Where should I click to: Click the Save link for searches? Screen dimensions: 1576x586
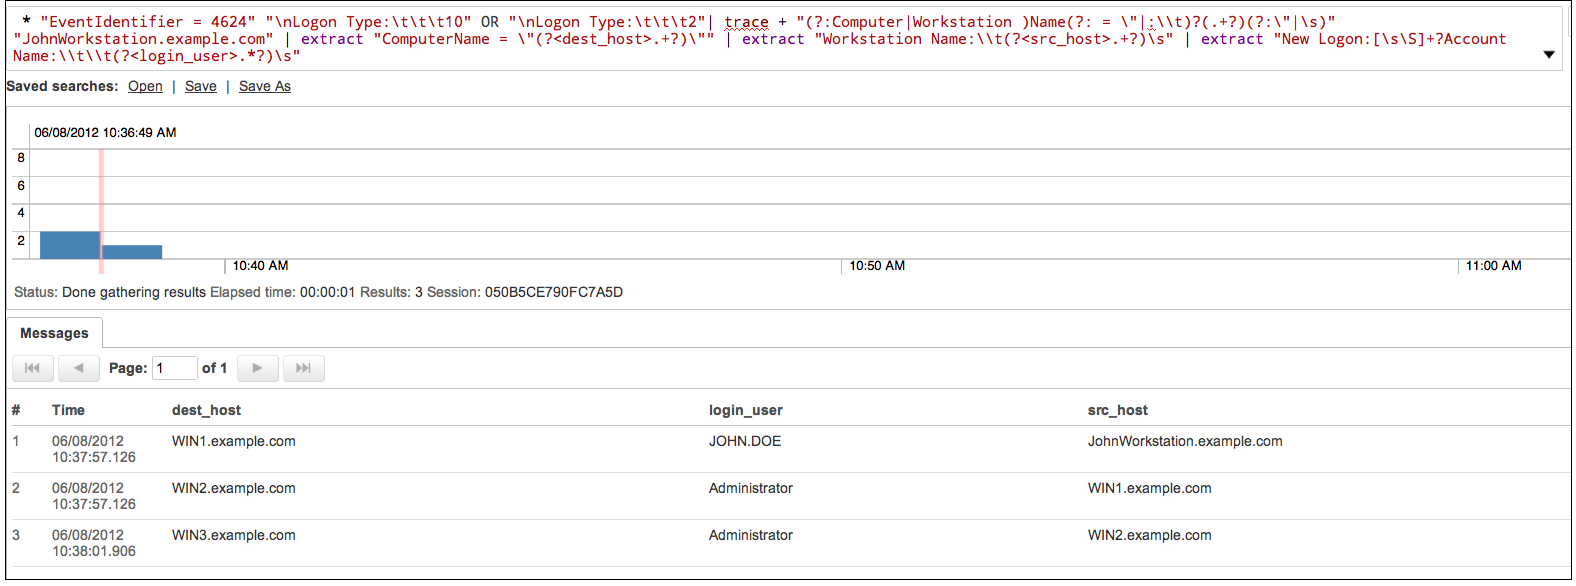click(200, 87)
